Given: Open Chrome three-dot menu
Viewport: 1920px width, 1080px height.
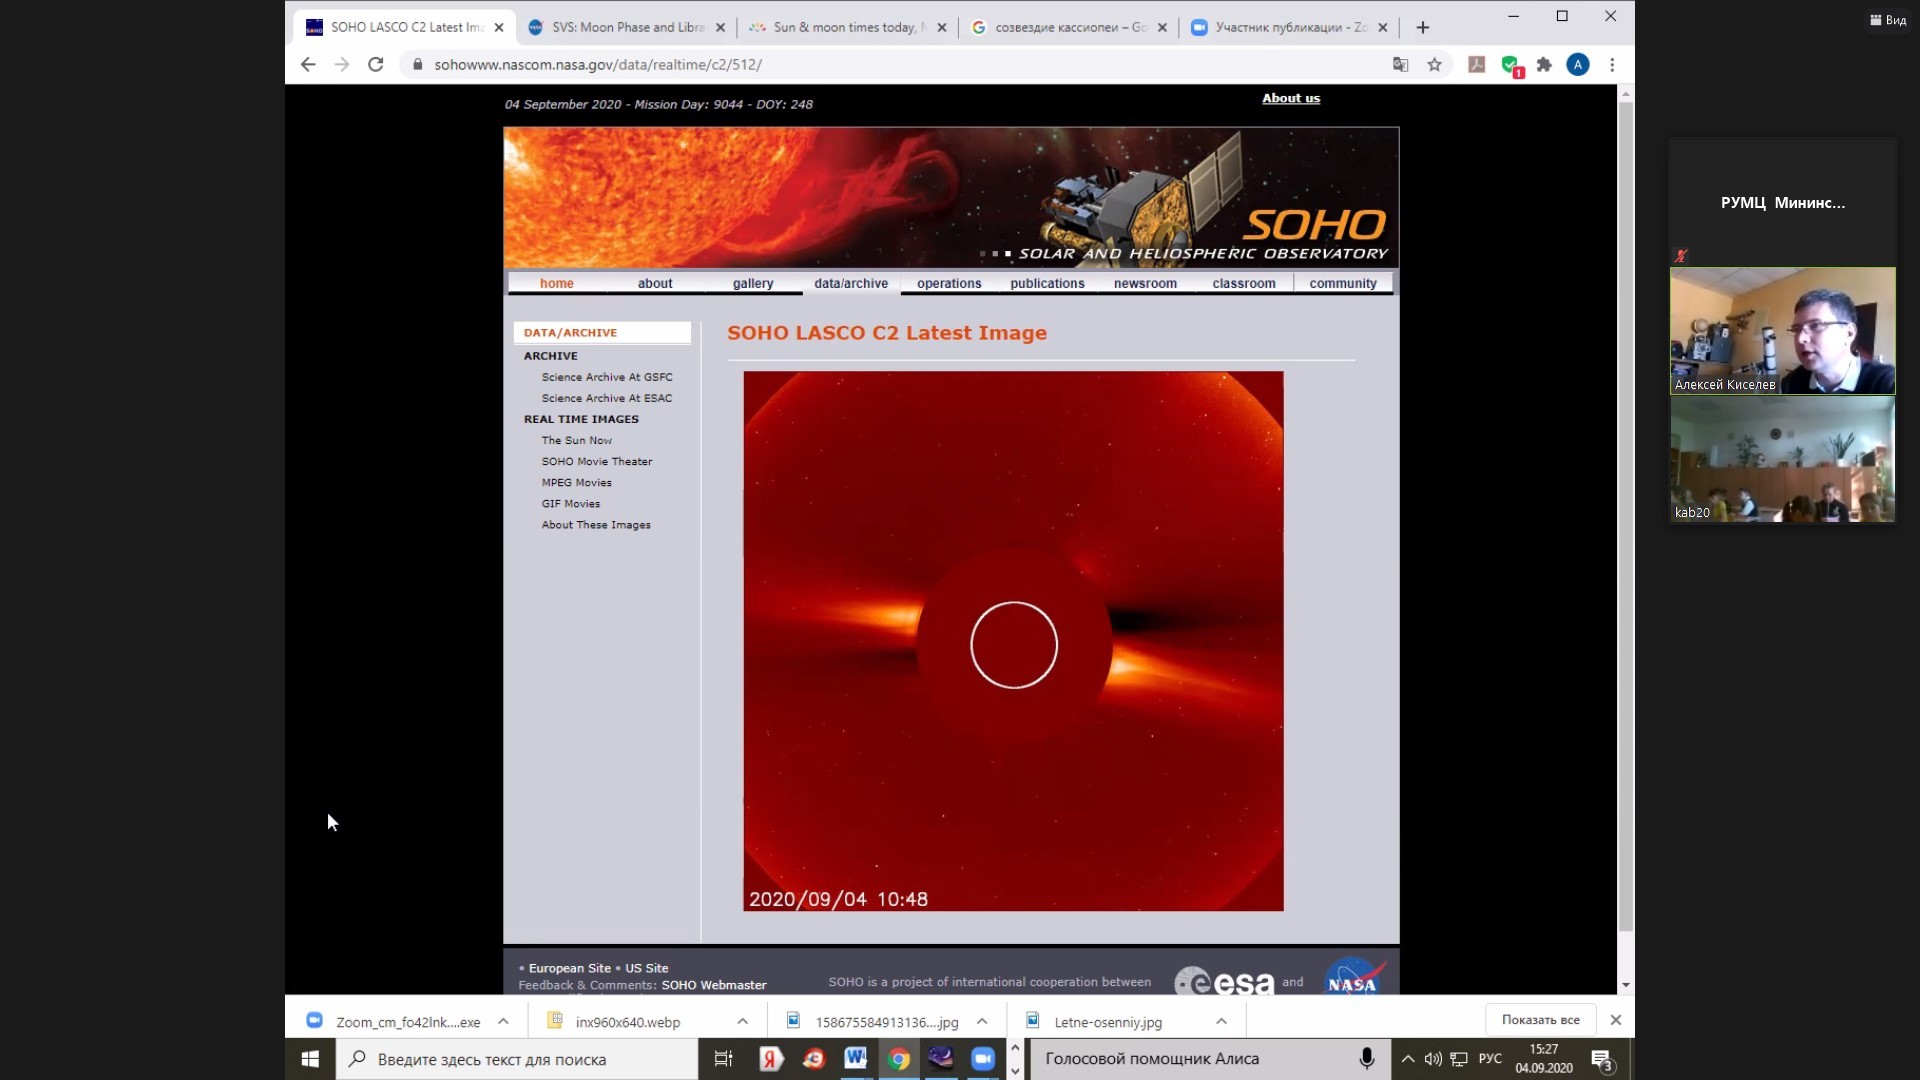Looking at the screenshot, I should click(x=1612, y=64).
